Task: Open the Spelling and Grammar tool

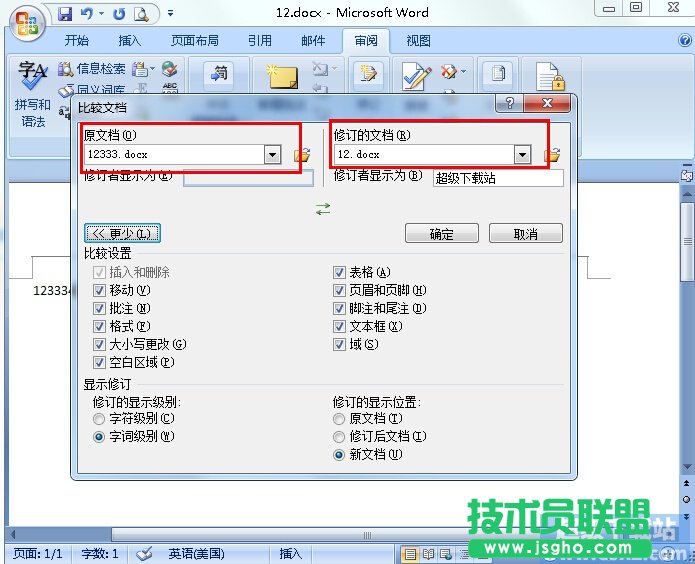Action: [x=31, y=99]
